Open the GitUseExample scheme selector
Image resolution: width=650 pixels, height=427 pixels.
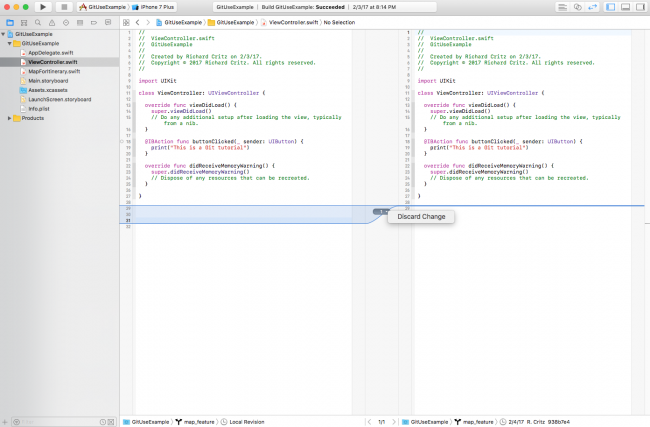click(x=103, y=7)
